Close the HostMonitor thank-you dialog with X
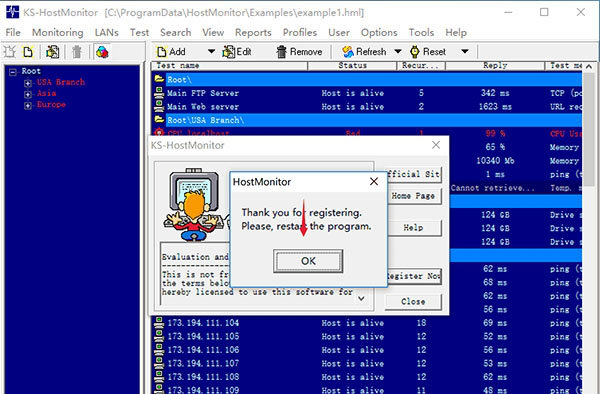The height and width of the screenshot is (409, 600). pos(374,181)
